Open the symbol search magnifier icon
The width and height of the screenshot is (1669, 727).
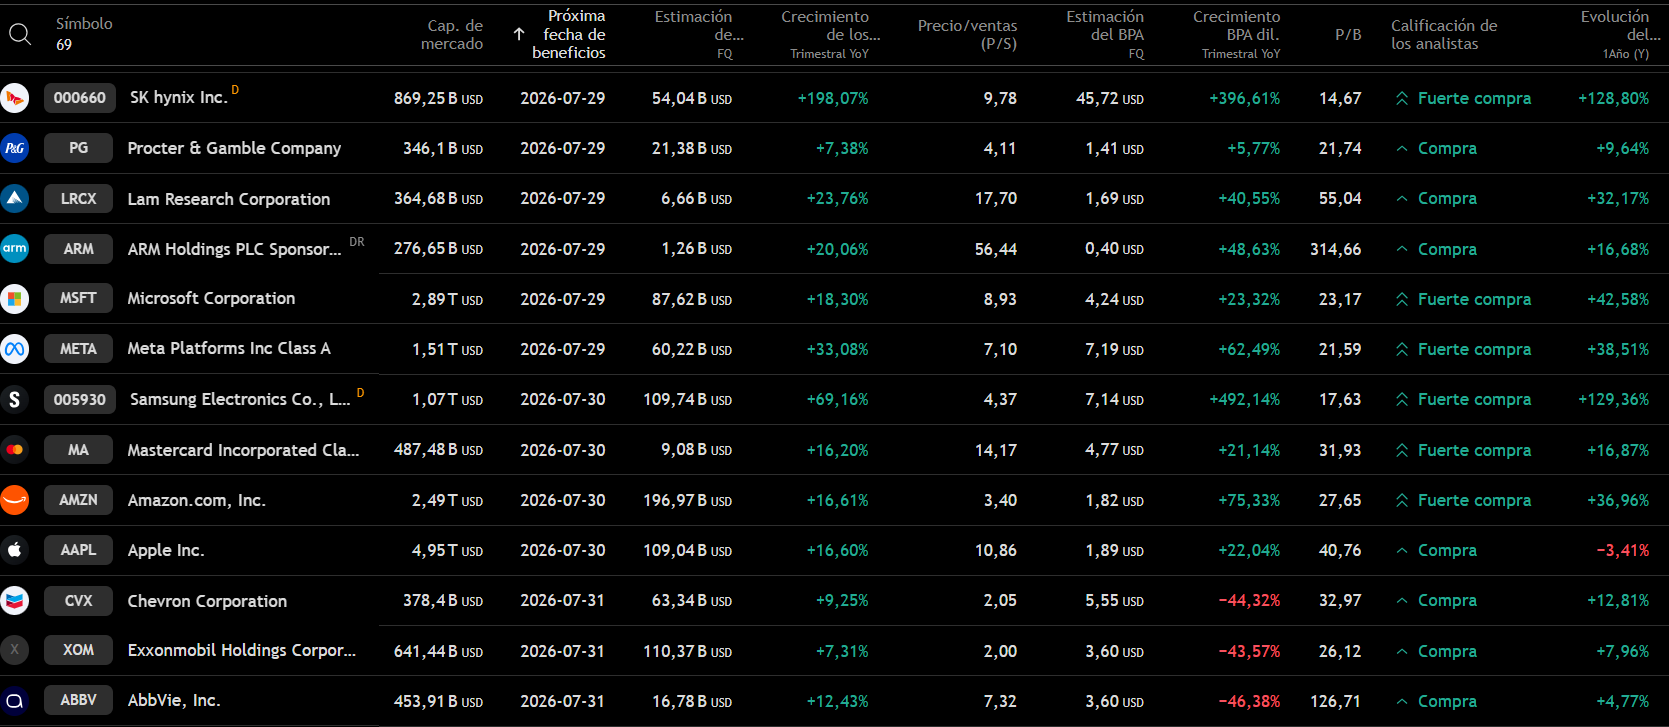tap(19, 35)
